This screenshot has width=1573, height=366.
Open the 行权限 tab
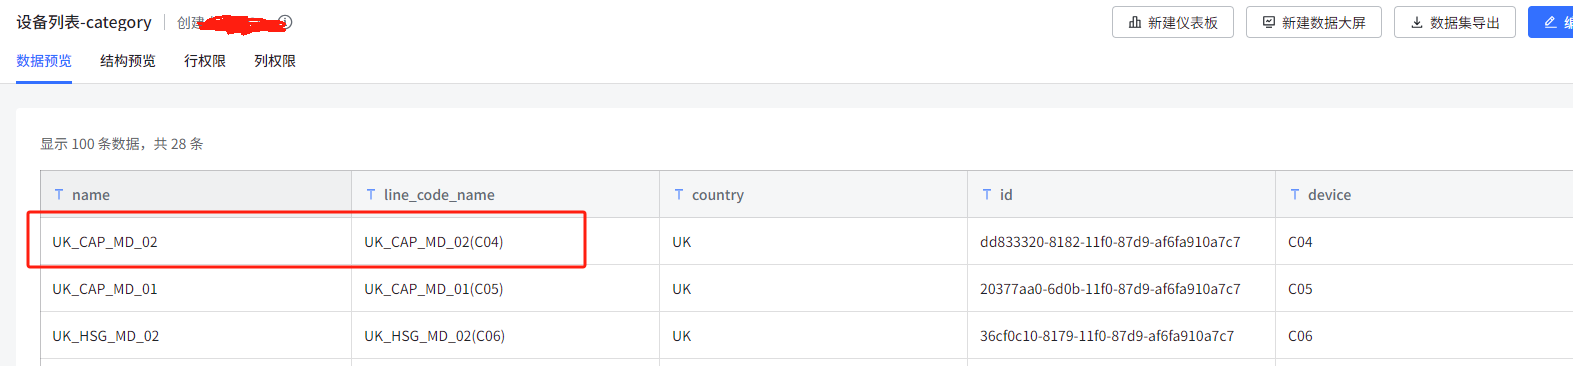[205, 61]
